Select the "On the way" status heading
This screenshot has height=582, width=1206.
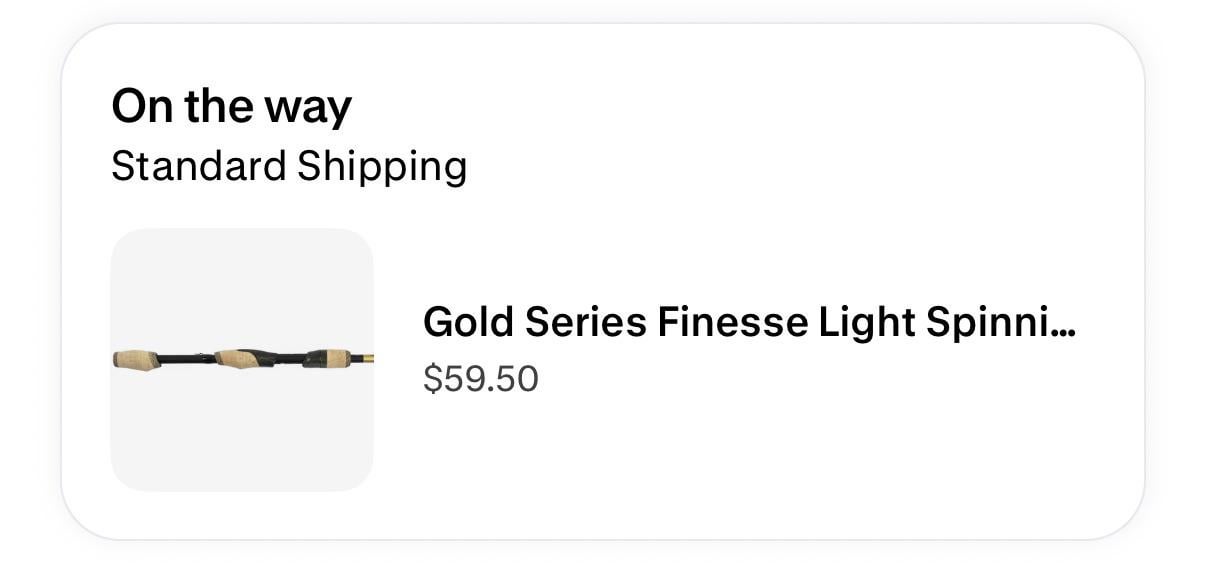(231, 106)
